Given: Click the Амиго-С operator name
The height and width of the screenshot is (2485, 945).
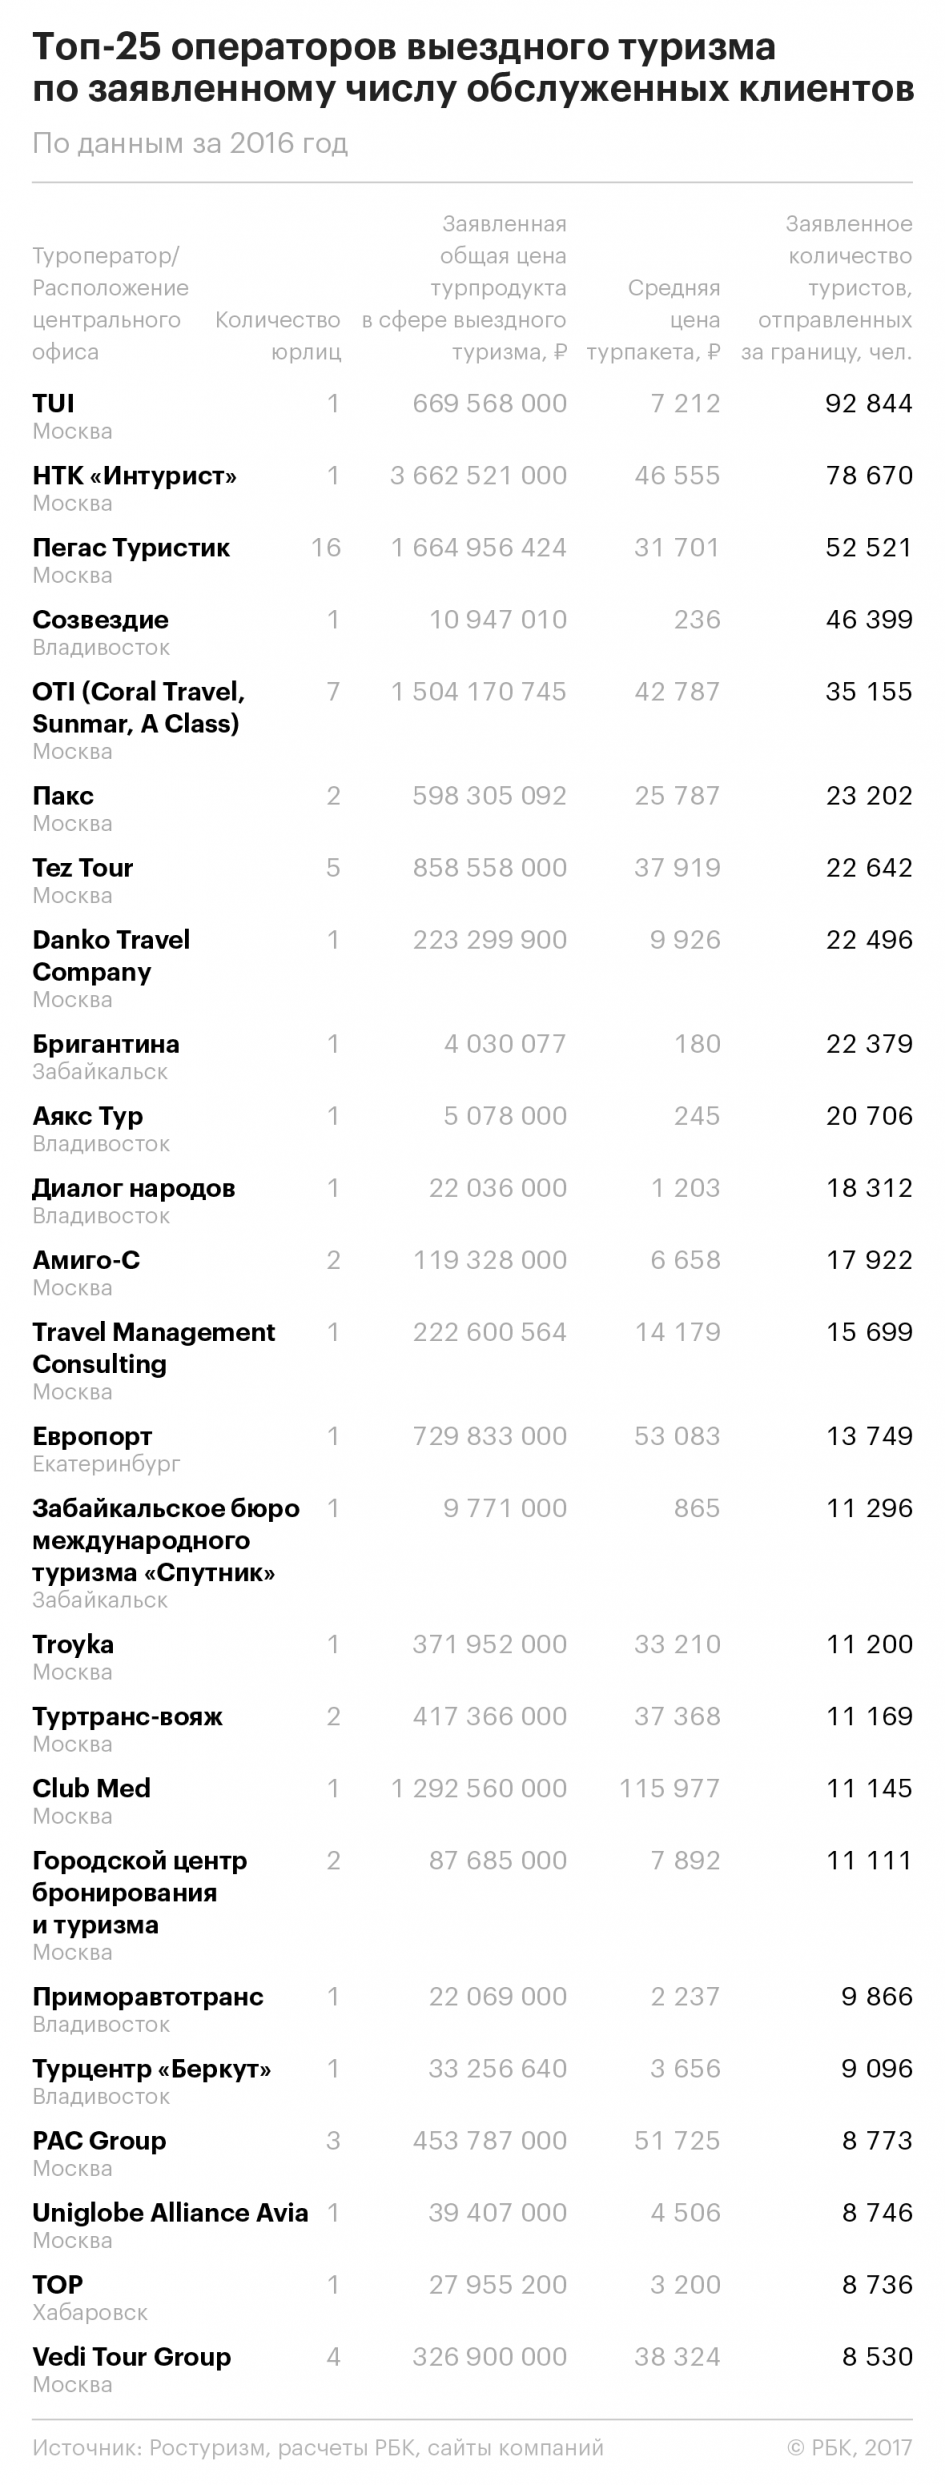Looking at the screenshot, I should tap(86, 1259).
